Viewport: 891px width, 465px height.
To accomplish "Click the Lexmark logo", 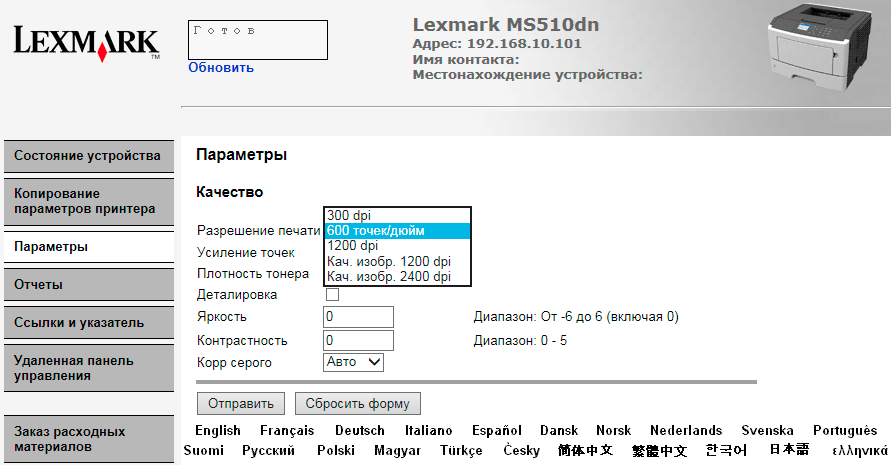I will [86, 43].
